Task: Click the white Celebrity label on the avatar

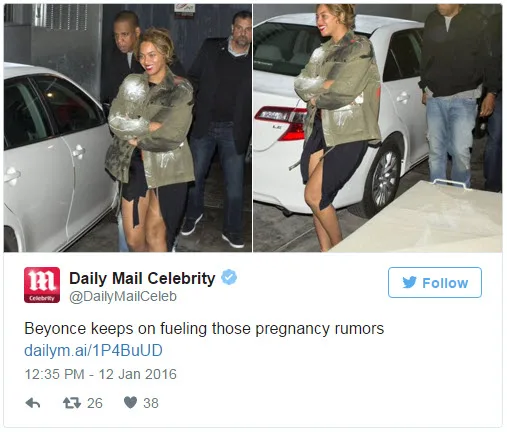Action: pyautogui.click(x=42, y=298)
